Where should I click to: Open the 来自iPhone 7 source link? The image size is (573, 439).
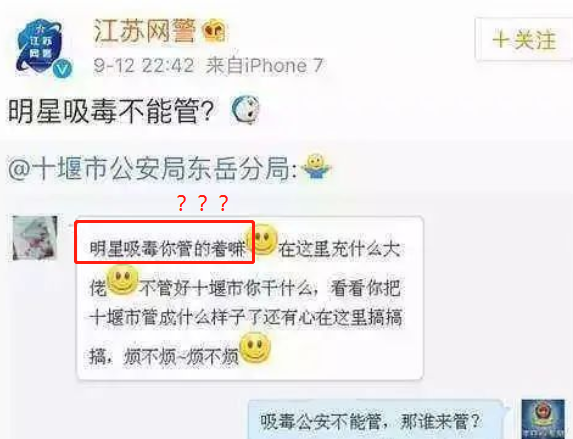[x=265, y=66]
